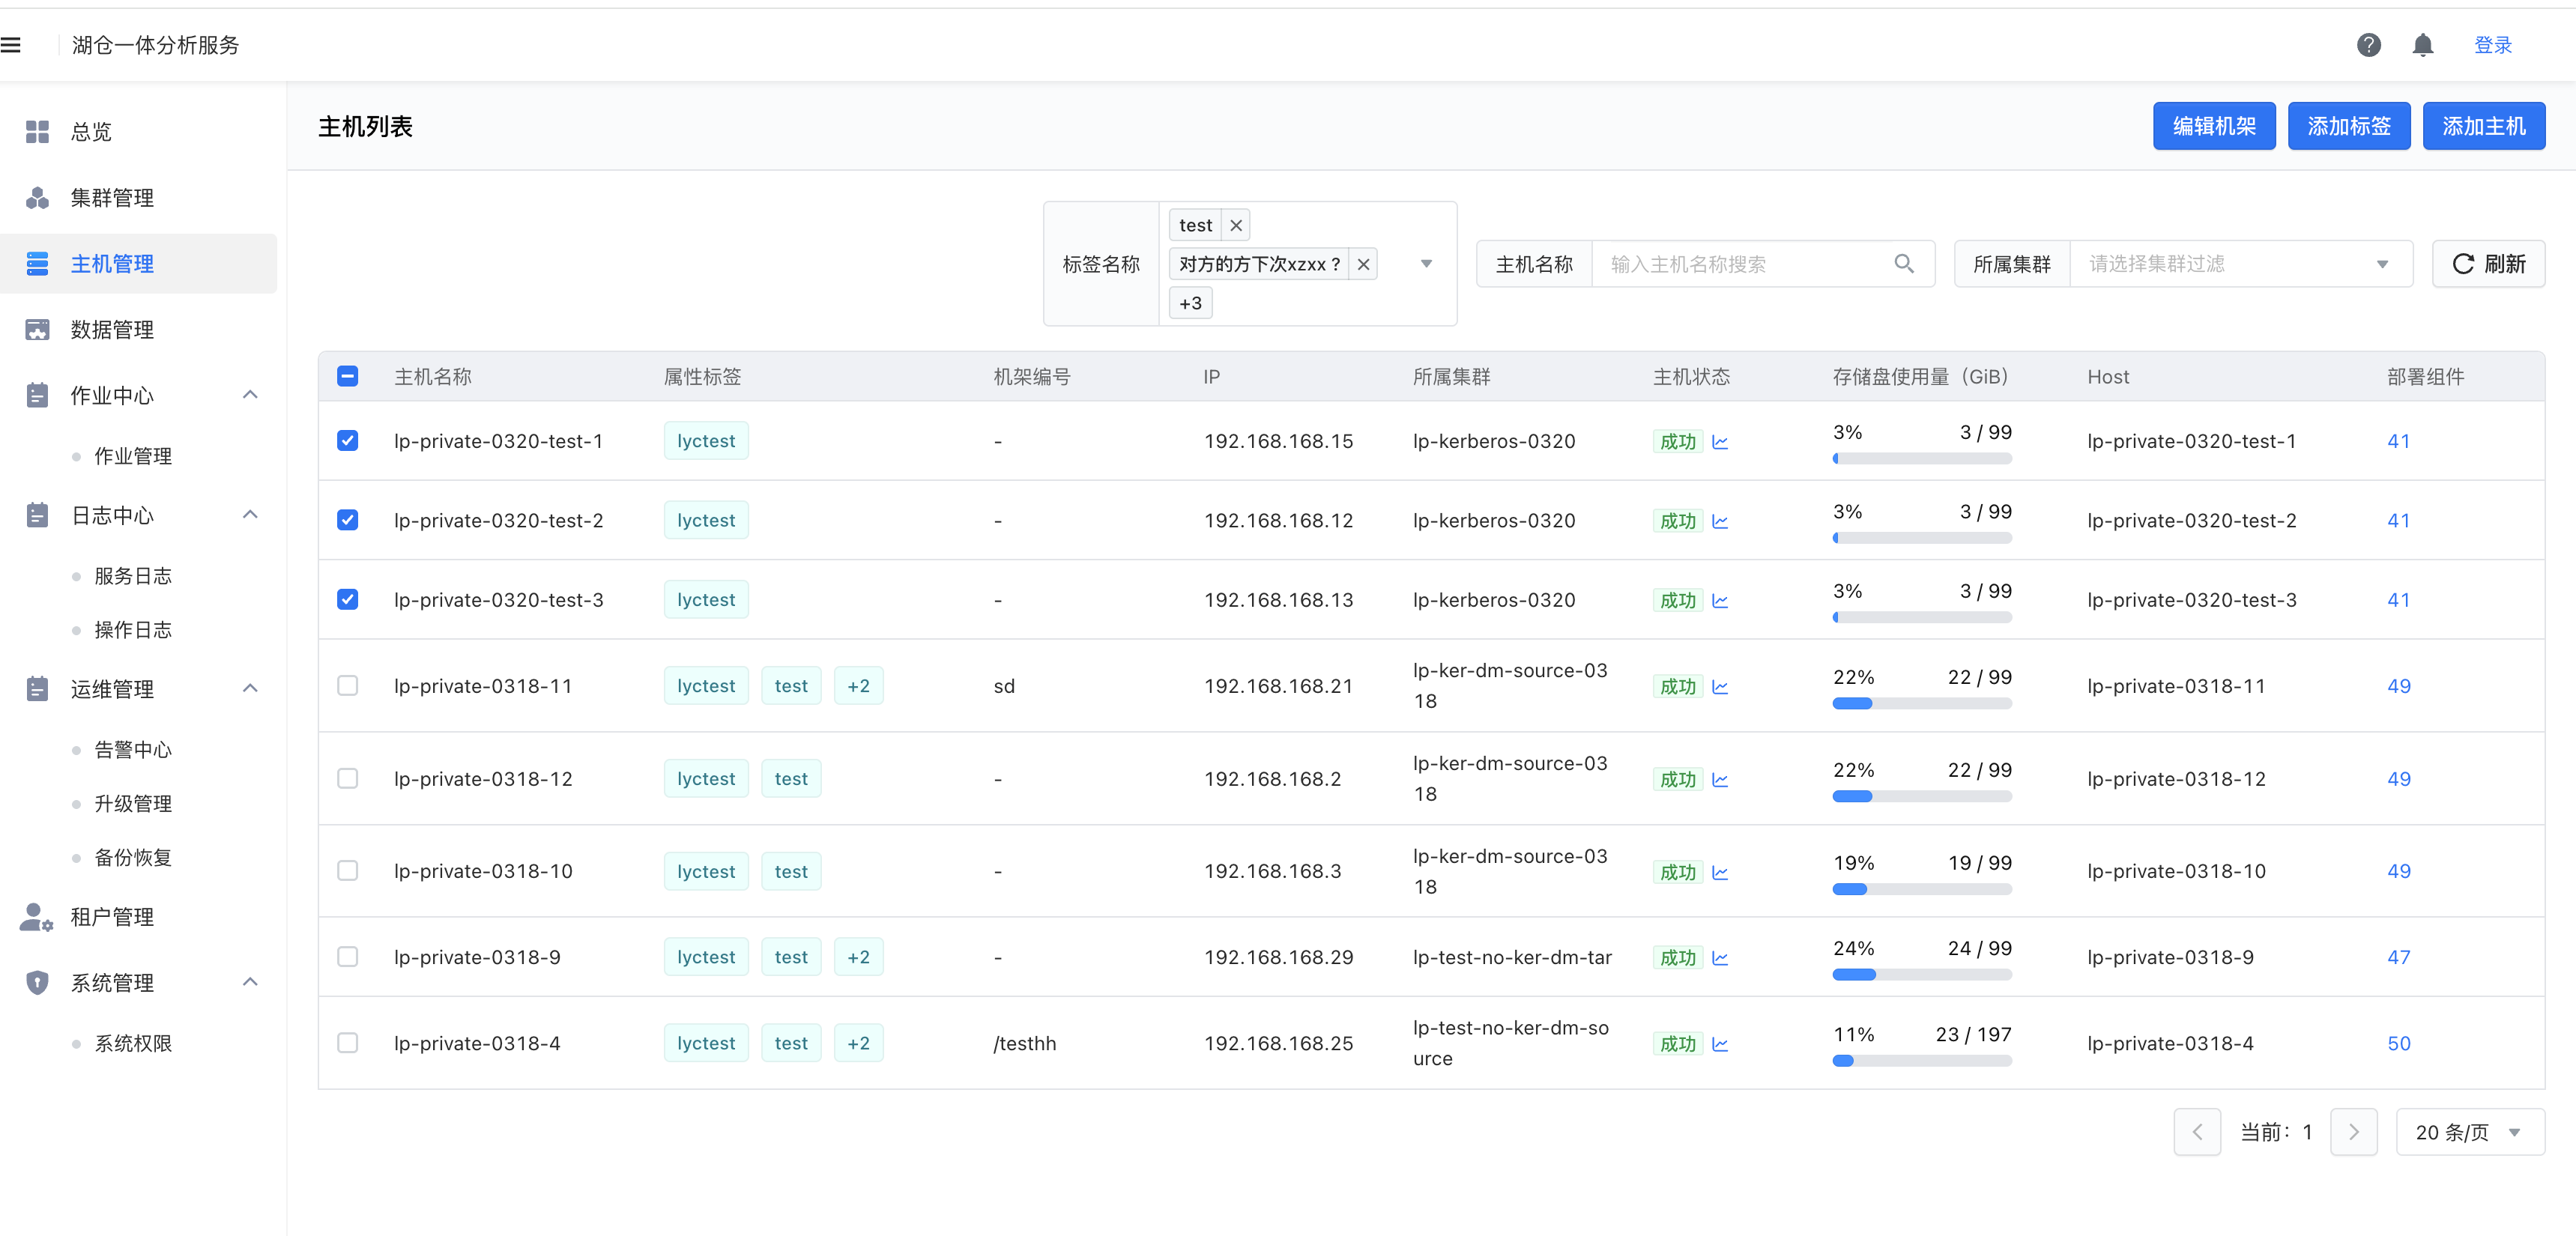Open 告警中心 submenu item
Image resolution: width=2576 pixels, height=1236 pixels.
coord(133,750)
